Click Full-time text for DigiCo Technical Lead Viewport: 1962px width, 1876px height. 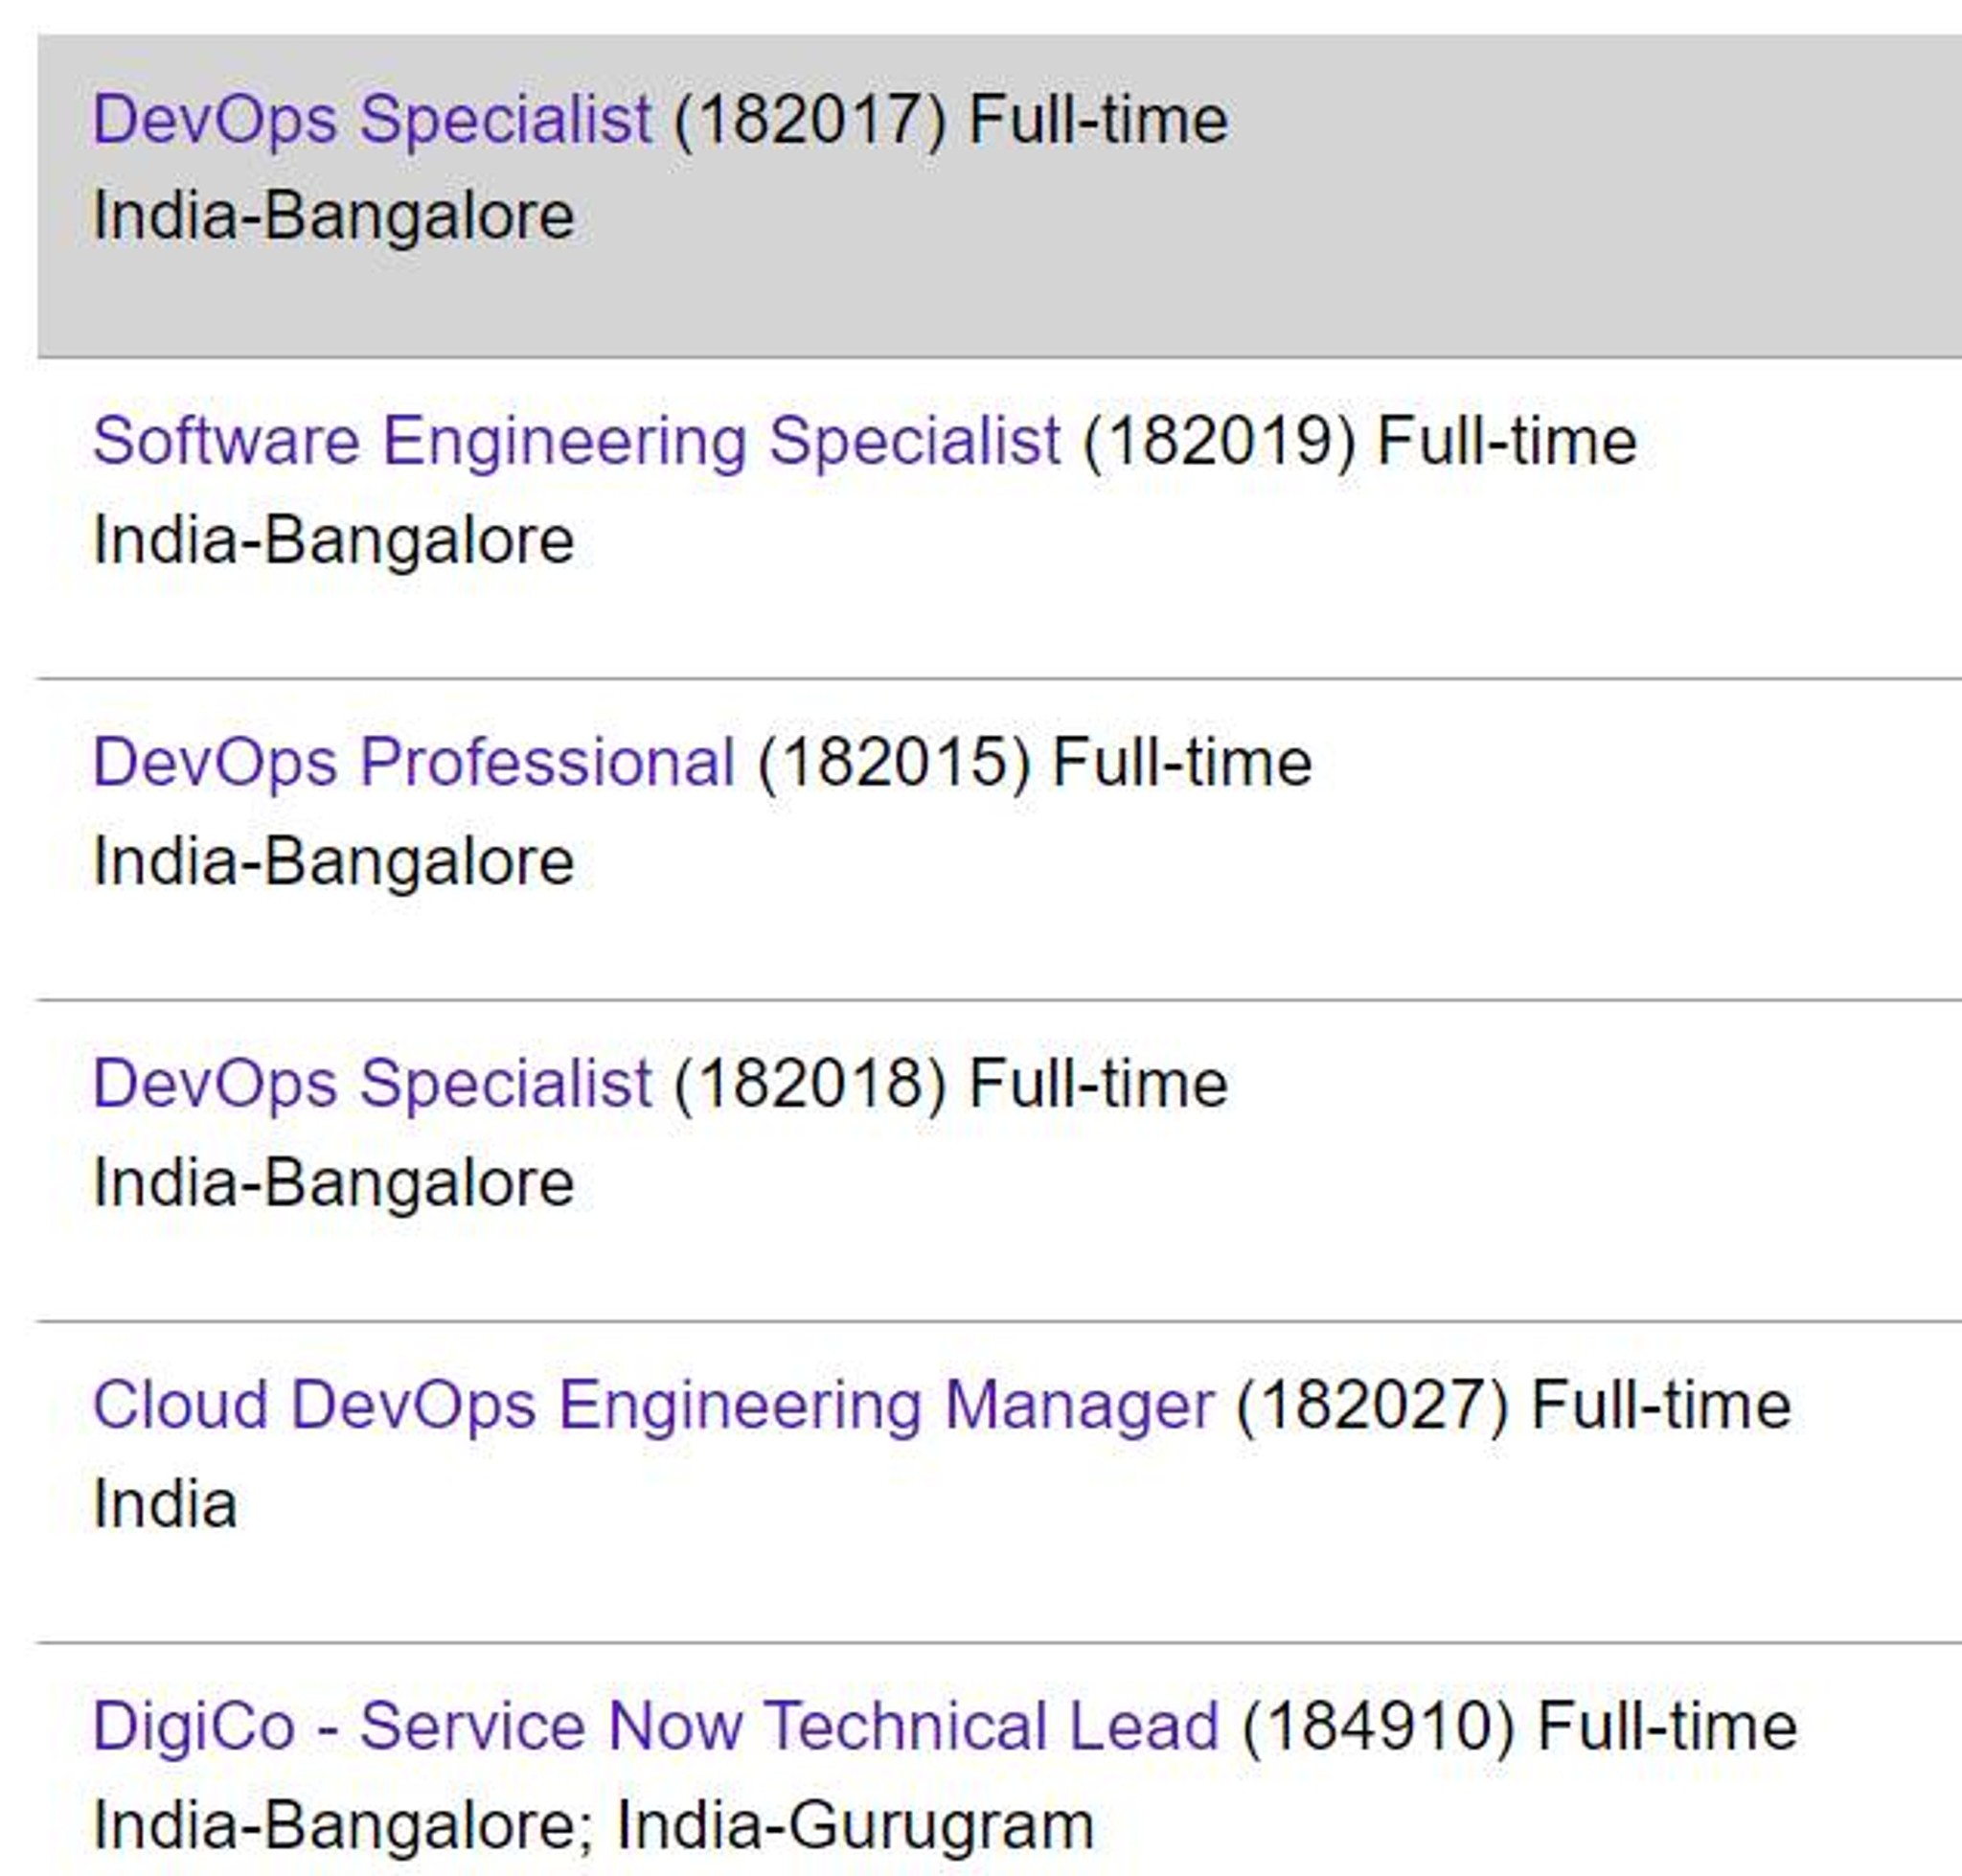point(1668,1723)
